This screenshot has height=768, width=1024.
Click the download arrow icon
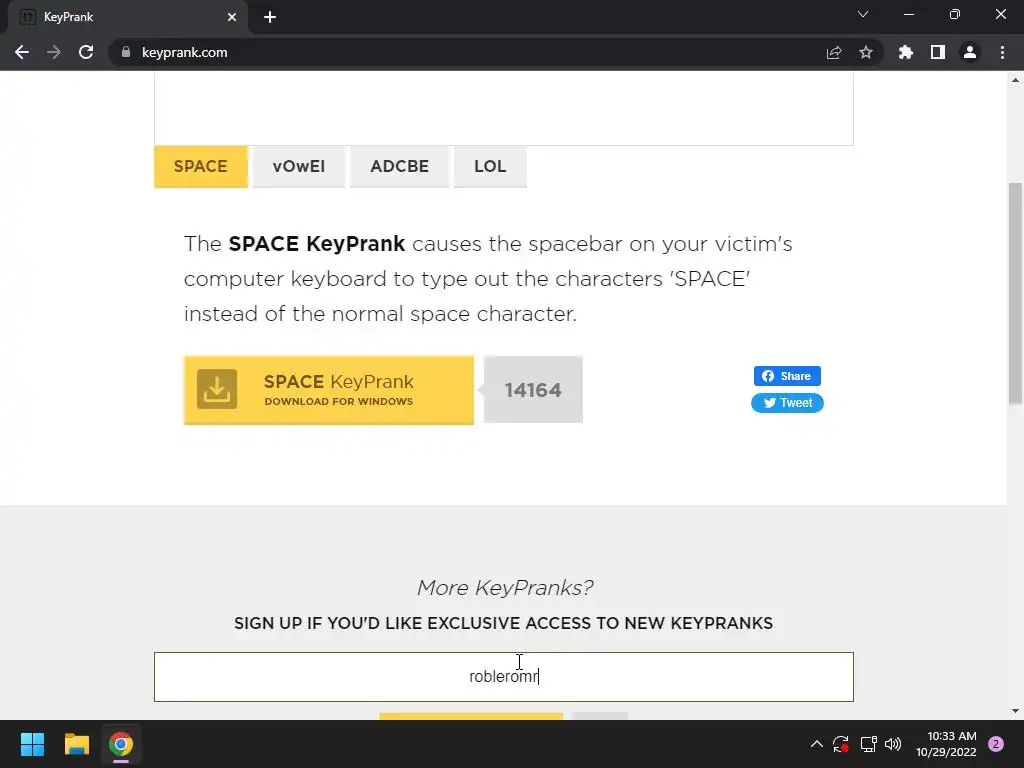217,389
